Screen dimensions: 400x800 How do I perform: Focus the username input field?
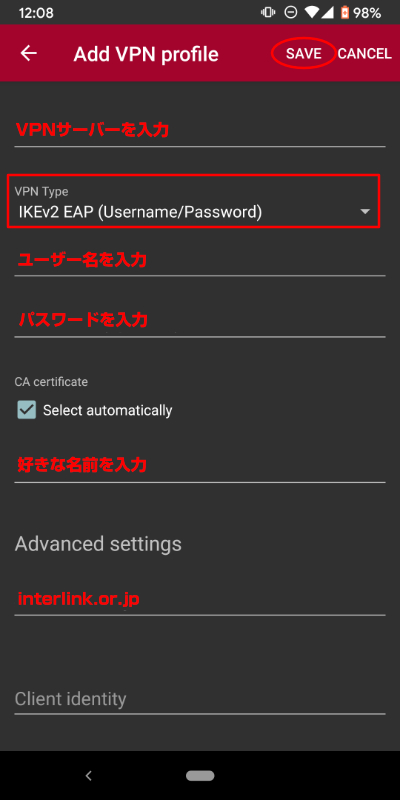pos(200,261)
